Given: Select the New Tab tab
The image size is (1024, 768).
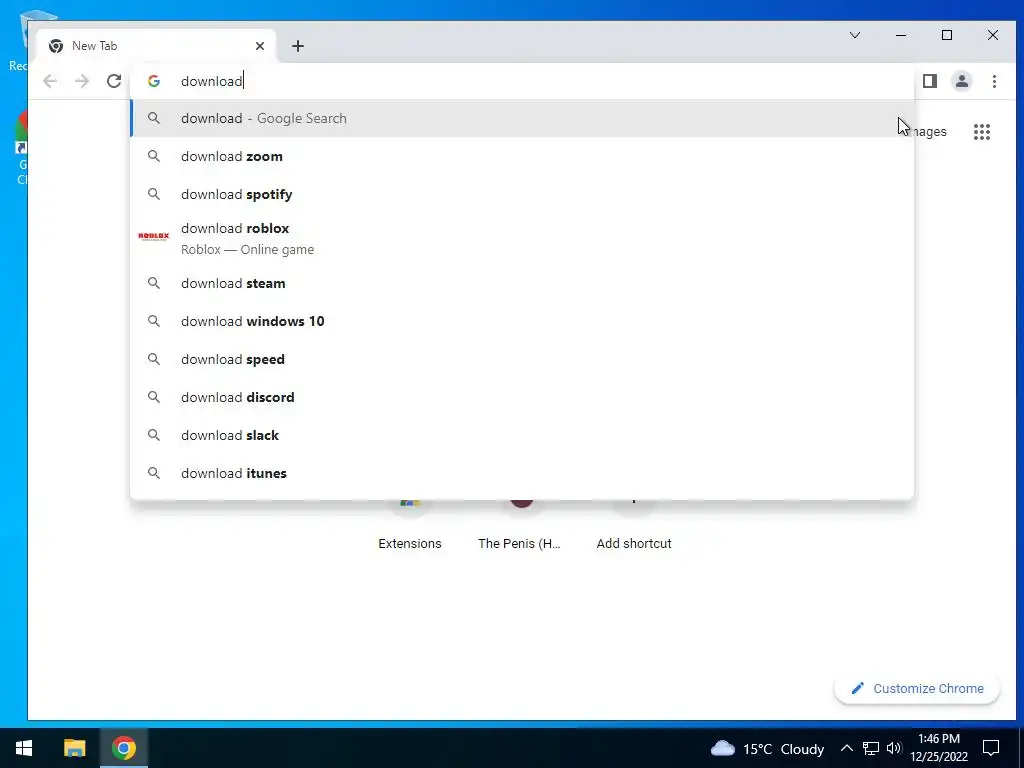Looking at the screenshot, I should [157, 46].
